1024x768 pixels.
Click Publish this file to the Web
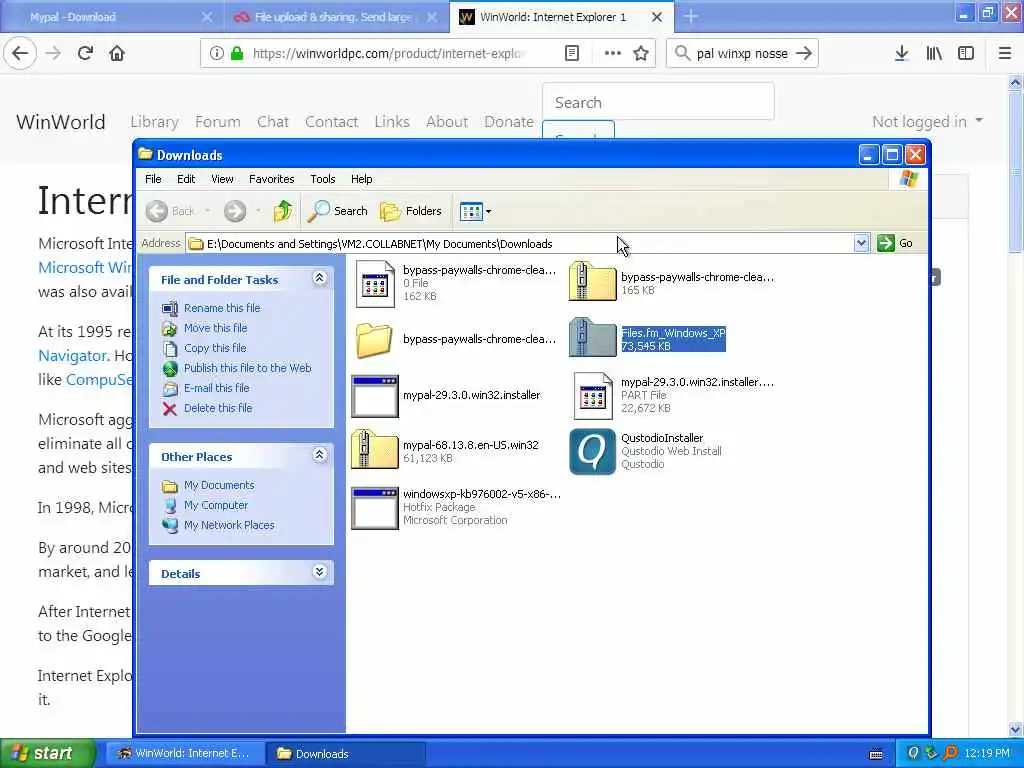248,368
